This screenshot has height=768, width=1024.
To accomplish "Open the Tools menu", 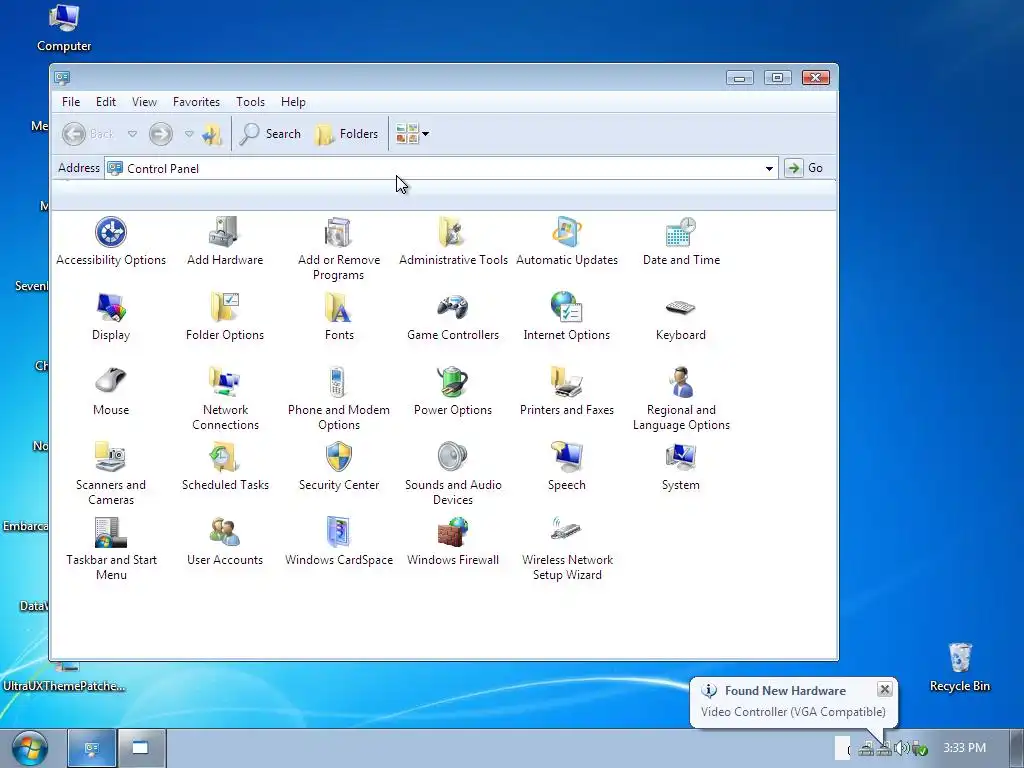I will [x=250, y=102].
